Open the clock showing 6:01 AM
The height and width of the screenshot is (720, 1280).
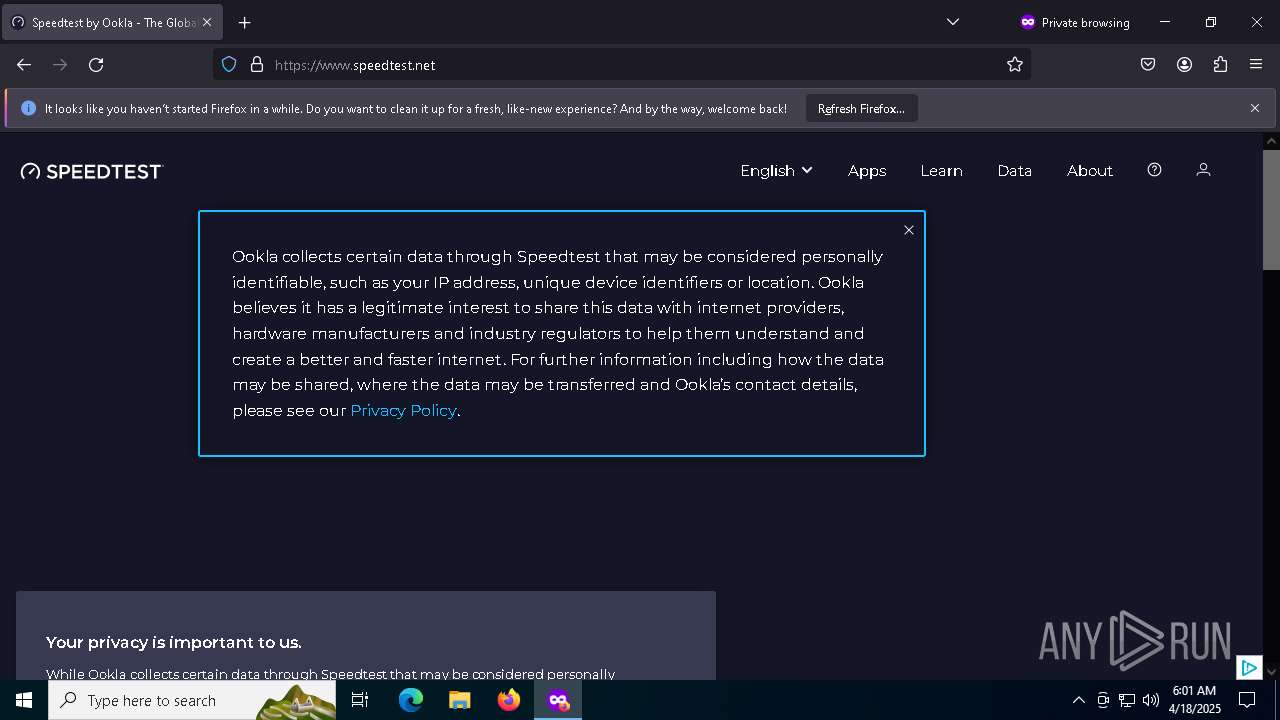point(1194,700)
